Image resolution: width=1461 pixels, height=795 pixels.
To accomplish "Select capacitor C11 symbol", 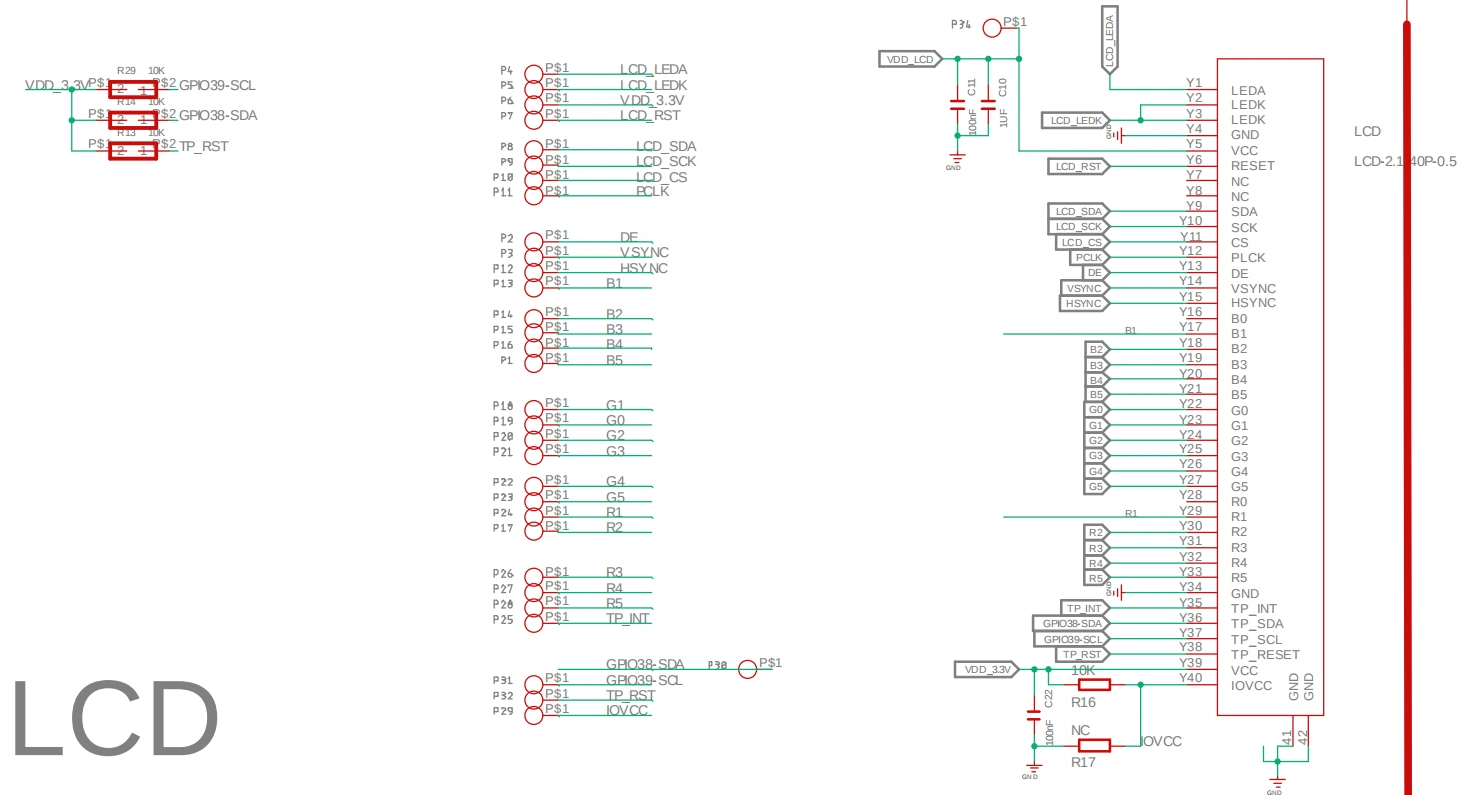I will coord(957,103).
